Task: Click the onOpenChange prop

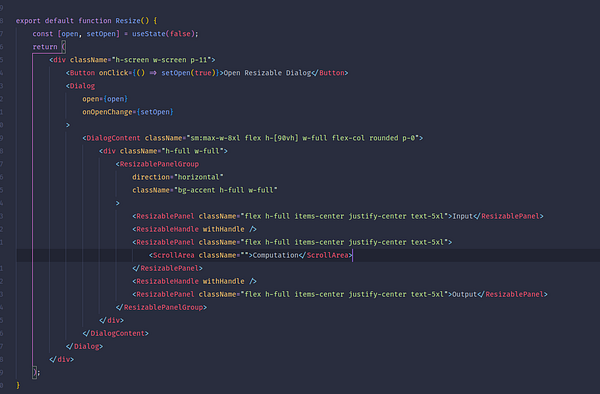Action: point(107,112)
